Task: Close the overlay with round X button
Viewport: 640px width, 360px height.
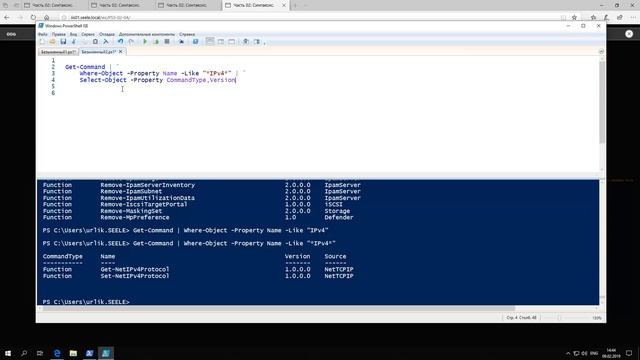Action: pyautogui.click(x=629, y=34)
